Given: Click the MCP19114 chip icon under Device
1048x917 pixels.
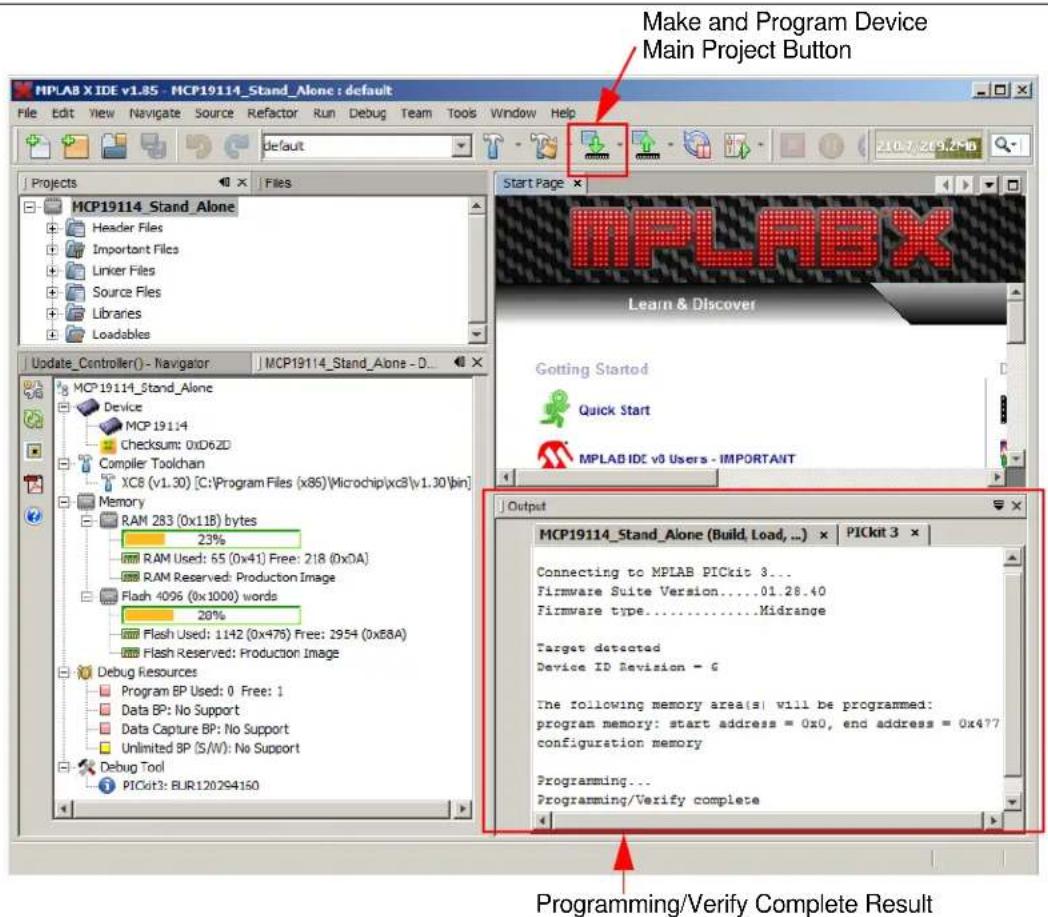Looking at the screenshot, I should click(110, 426).
